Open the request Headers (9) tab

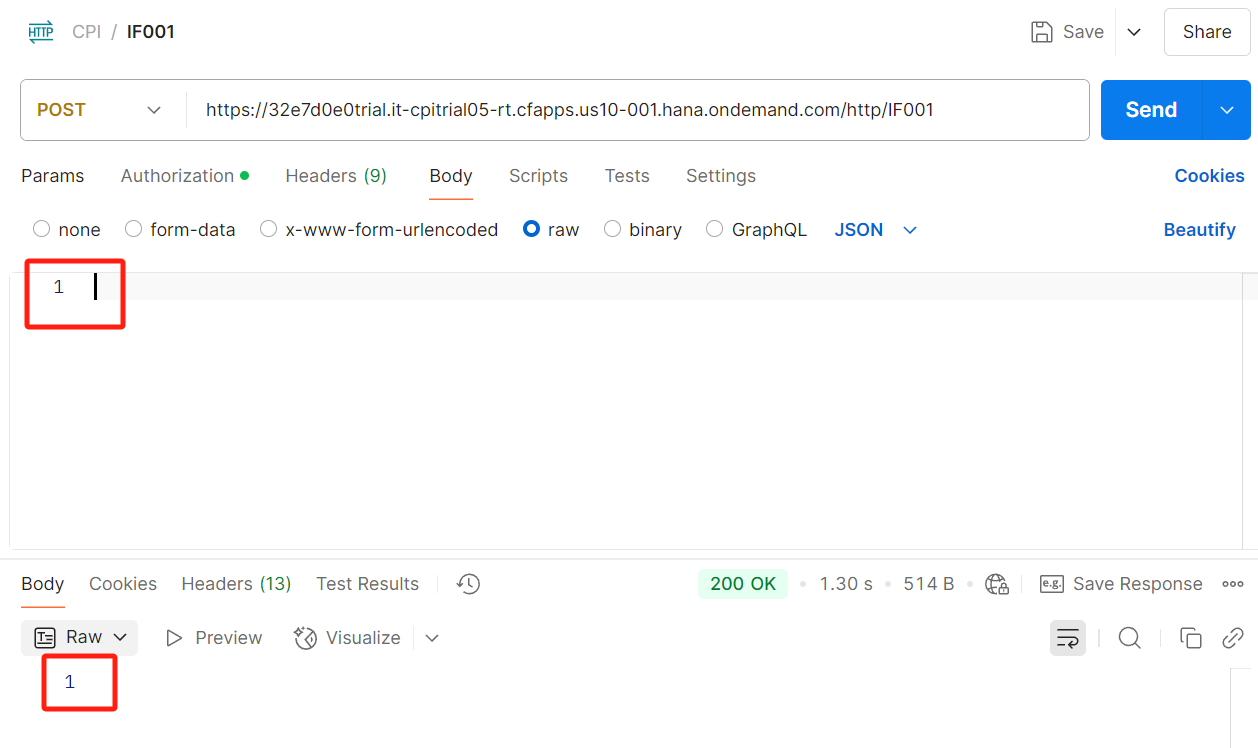click(x=336, y=176)
